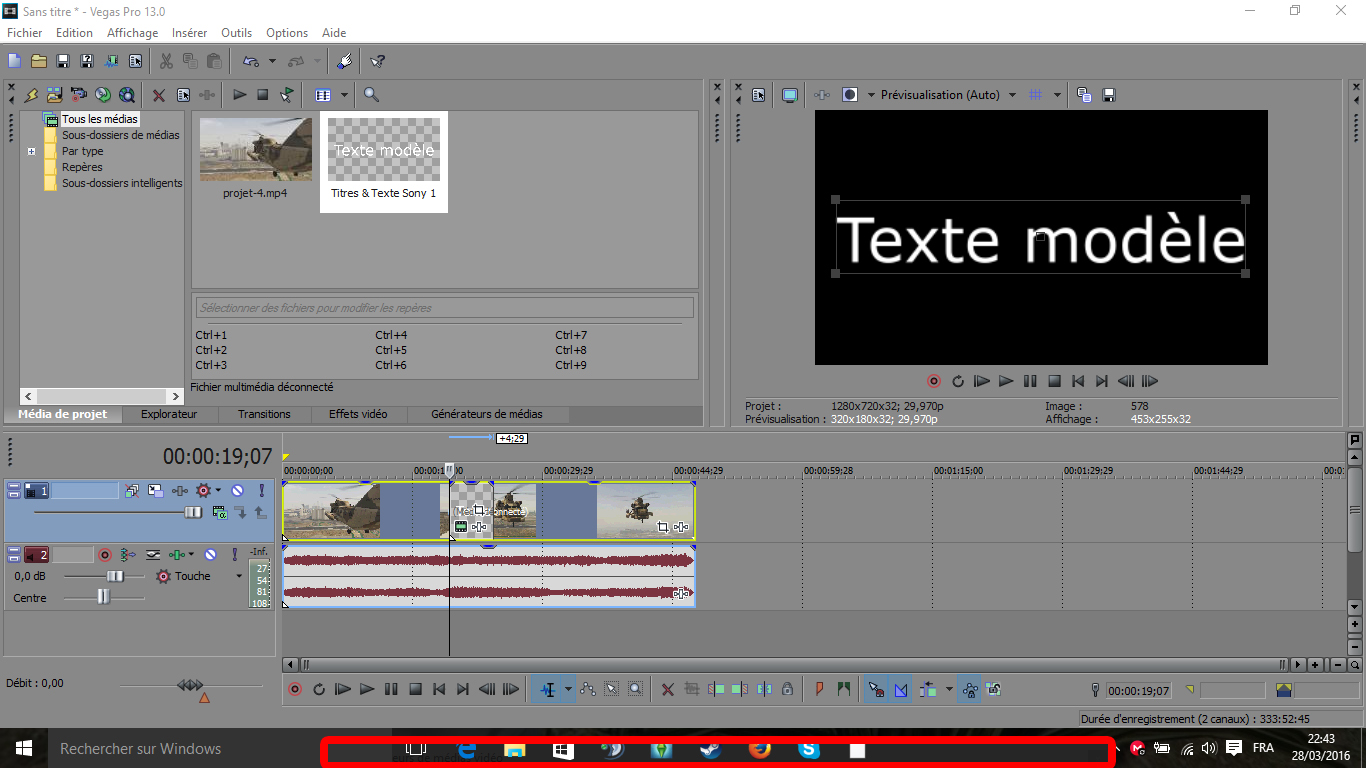Open the undo history dropdown arrow
This screenshot has height=768, width=1366.
[272, 61]
